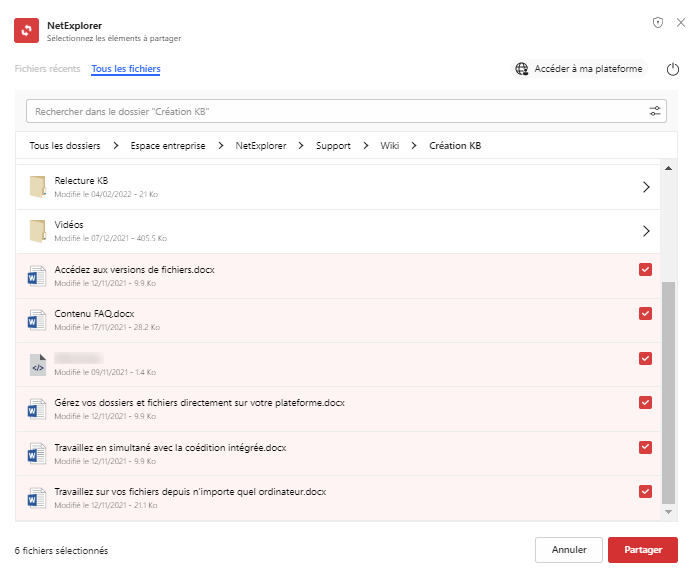Click Word icon for Contenu FAQ.docx

[x=37, y=320]
